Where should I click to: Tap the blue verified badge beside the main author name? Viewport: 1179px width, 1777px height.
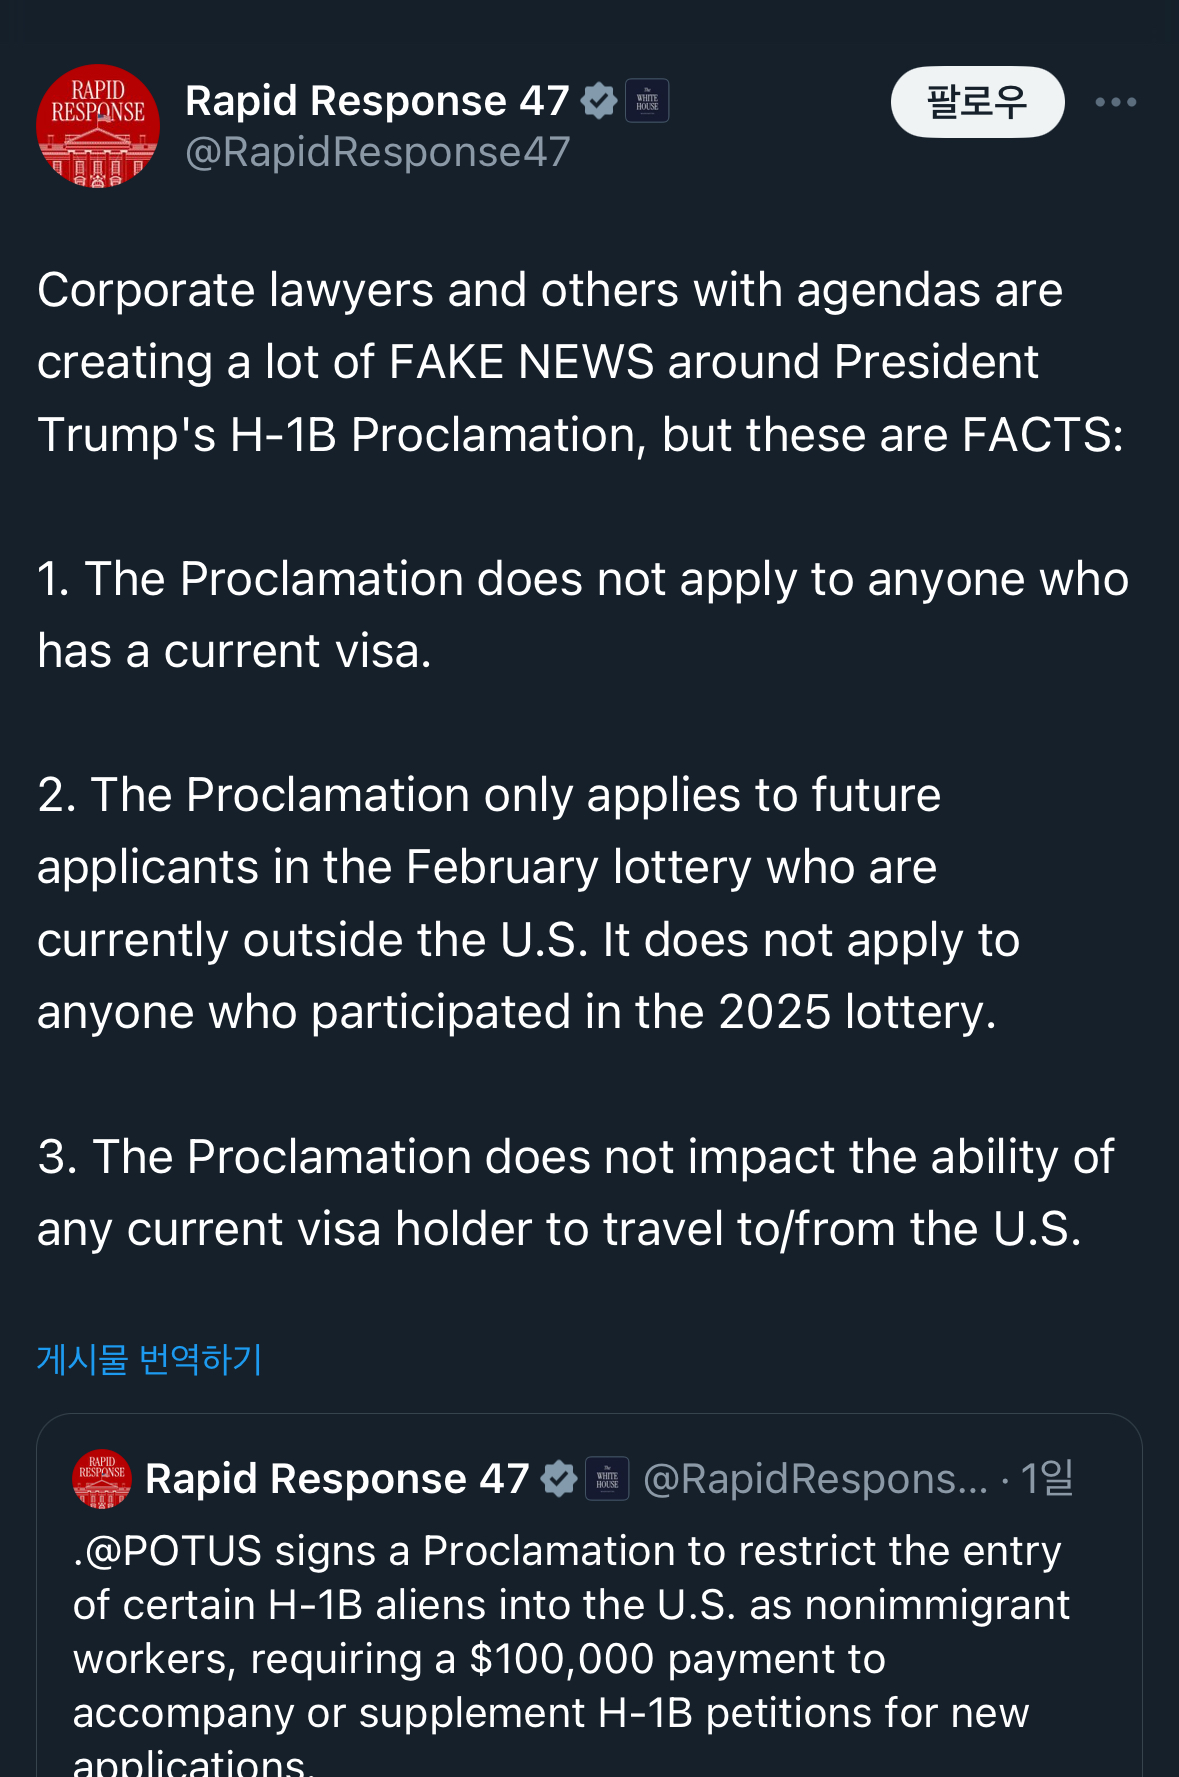[x=598, y=101]
